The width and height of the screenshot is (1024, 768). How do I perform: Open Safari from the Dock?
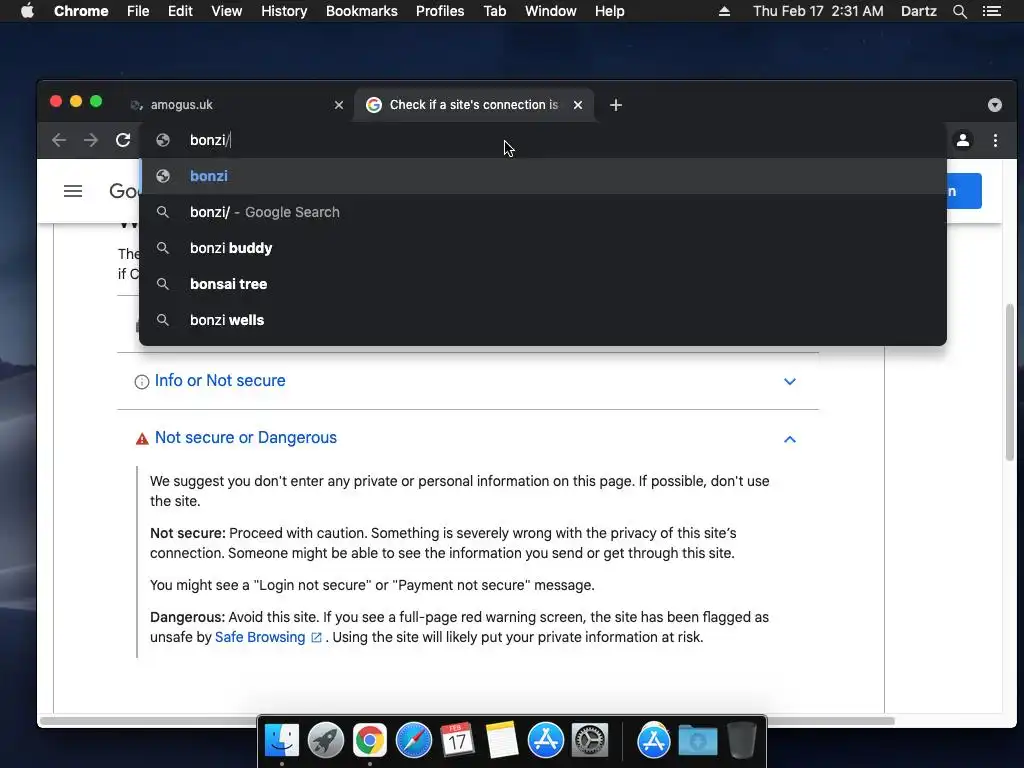point(413,740)
